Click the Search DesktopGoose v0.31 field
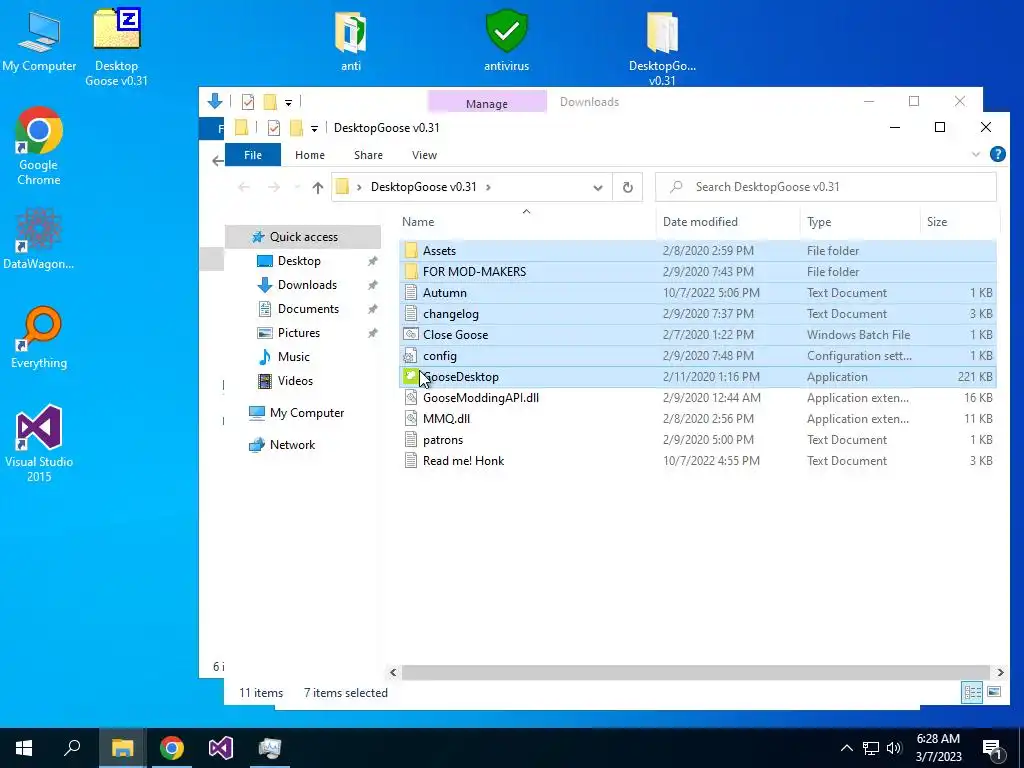Screen dimensions: 1024x768 click(825, 187)
